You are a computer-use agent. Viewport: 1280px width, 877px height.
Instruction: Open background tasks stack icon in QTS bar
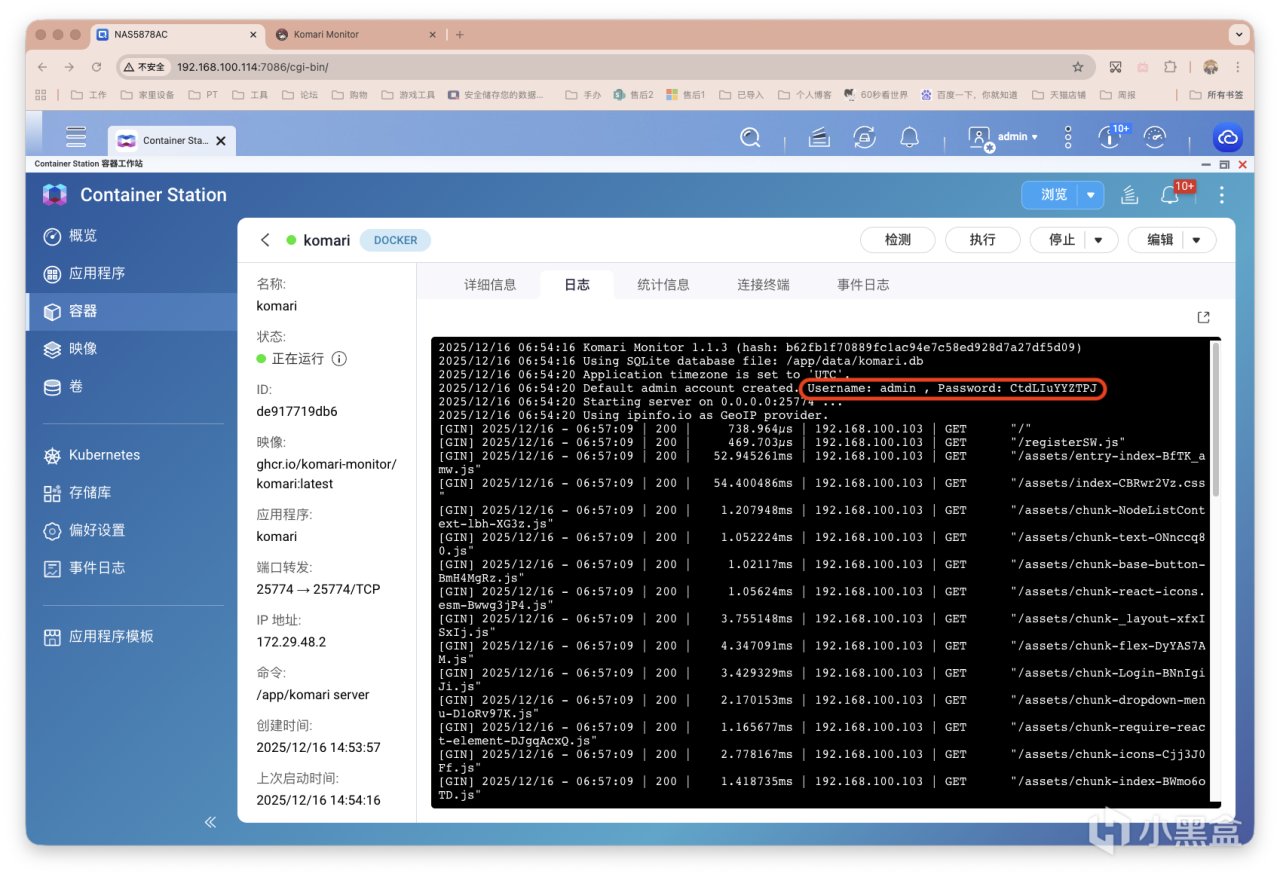(x=819, y=137)
